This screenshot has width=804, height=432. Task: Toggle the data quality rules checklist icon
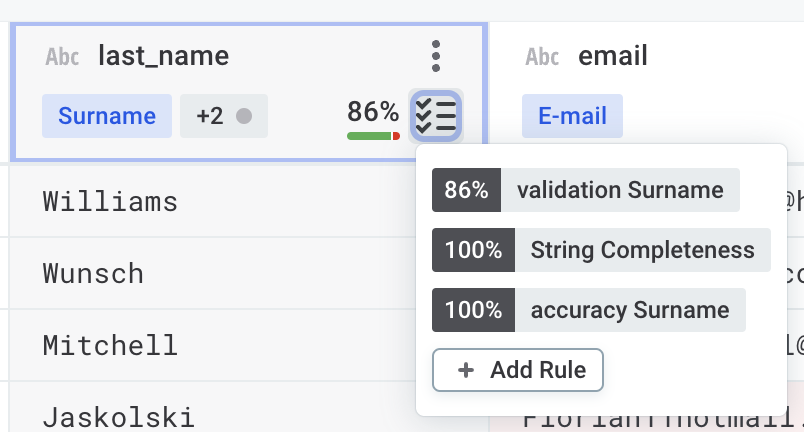(436, 115)
